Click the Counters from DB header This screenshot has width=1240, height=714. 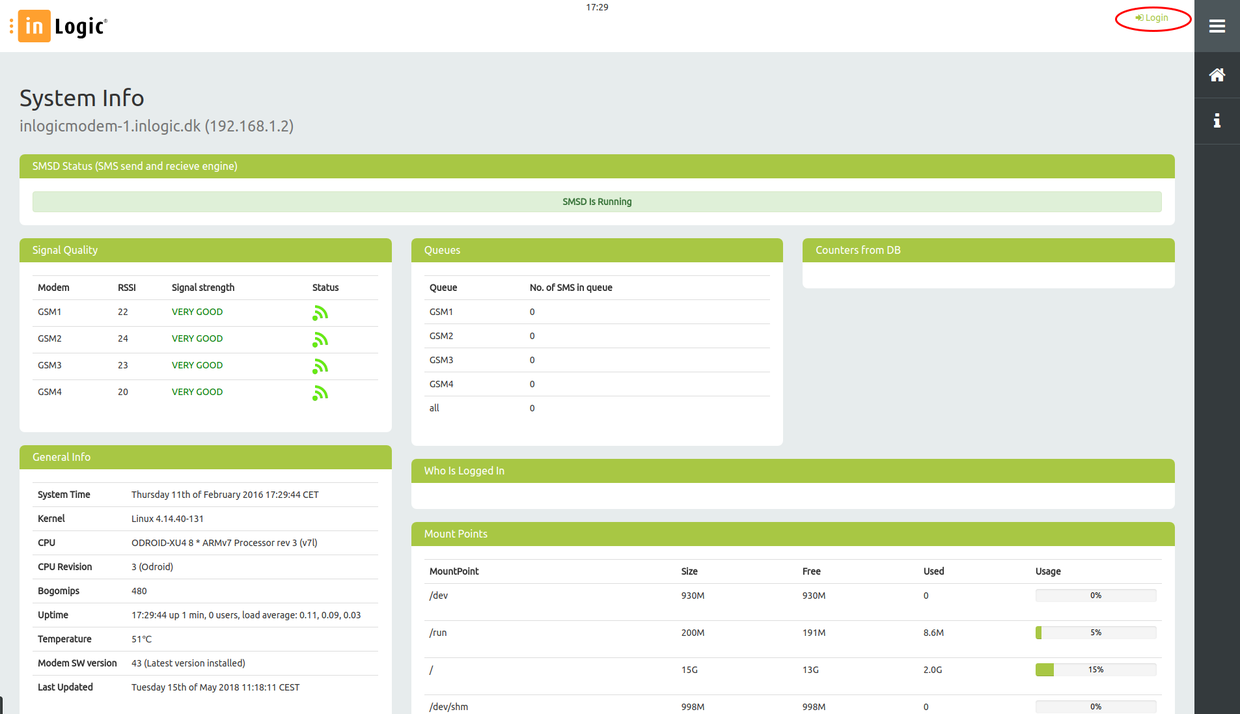click(x=988, y=250)
